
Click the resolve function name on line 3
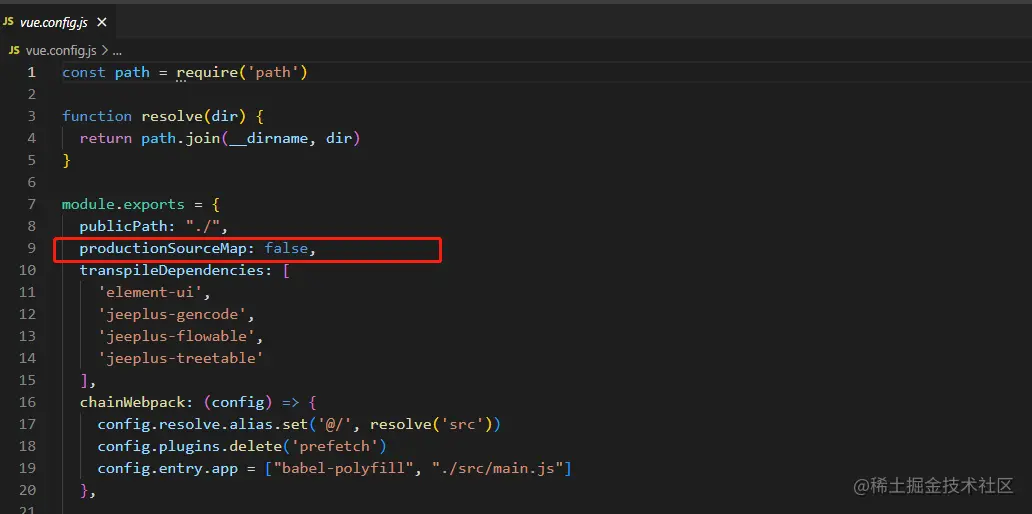tap(171, 116)
